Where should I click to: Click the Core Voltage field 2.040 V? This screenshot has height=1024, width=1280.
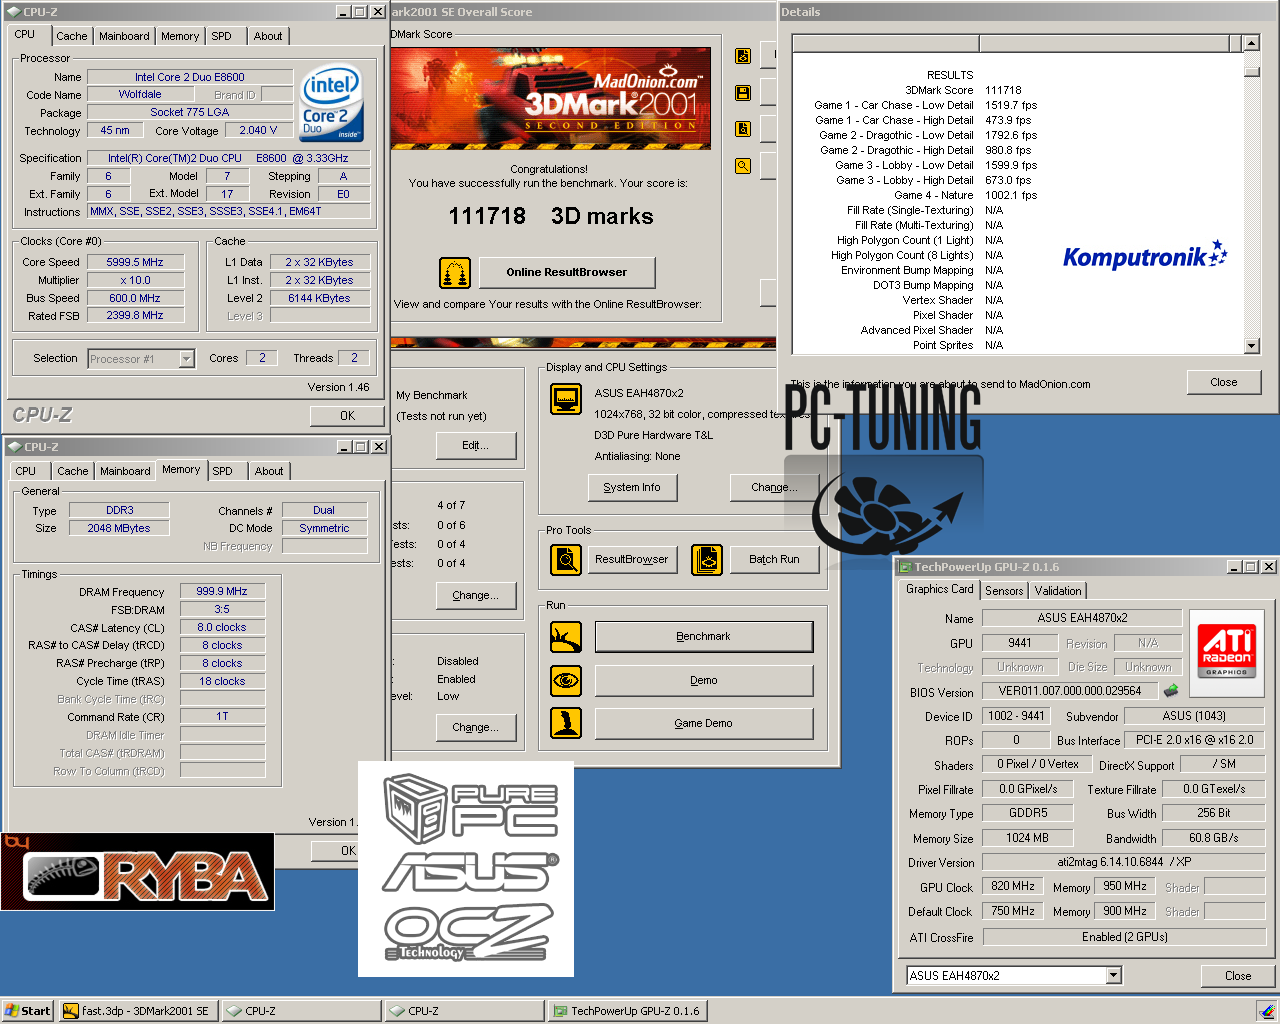tap(259, 130)
